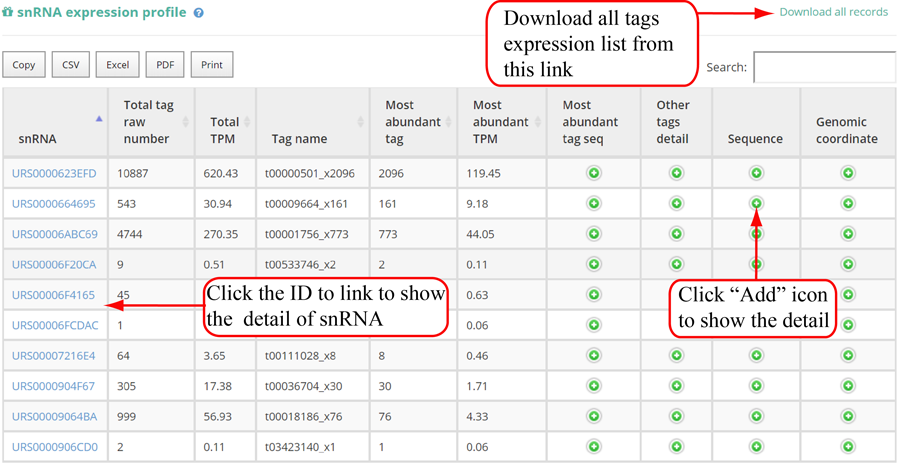Show Sequence detail for URS00009064BA
Viewport: 900px width, 465px height.
[x=756, y=416]
